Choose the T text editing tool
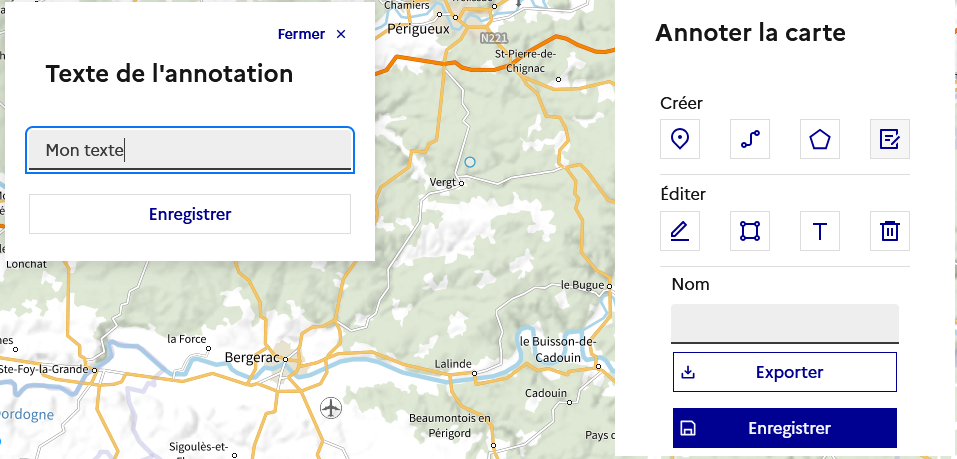 (820, 231)
